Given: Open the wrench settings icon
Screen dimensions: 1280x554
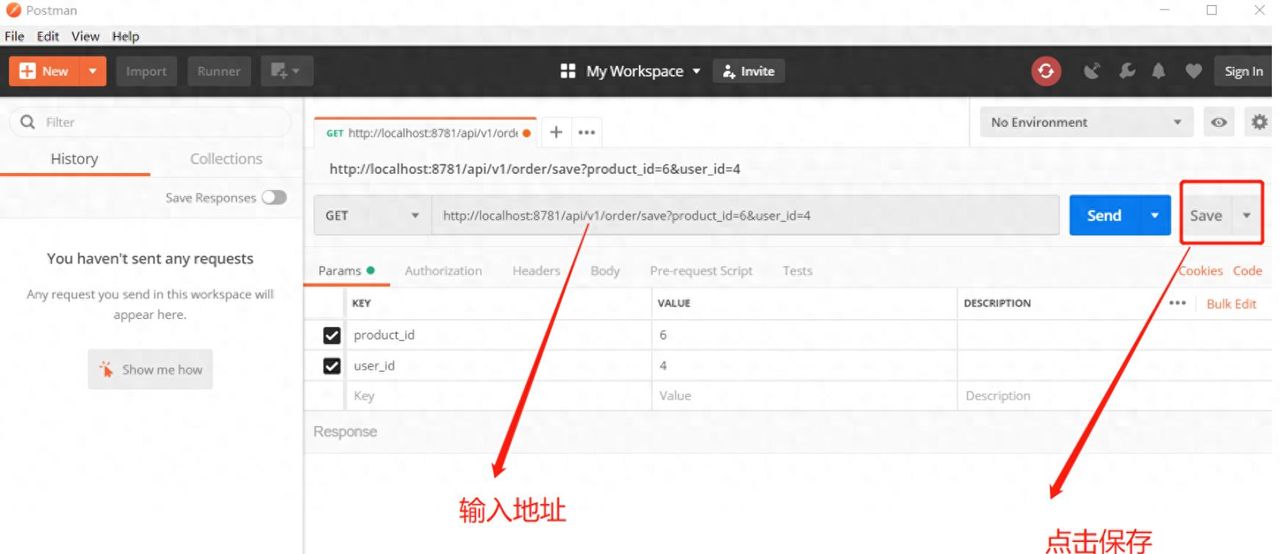Looking at the screenshot, I should [1127, 71].
